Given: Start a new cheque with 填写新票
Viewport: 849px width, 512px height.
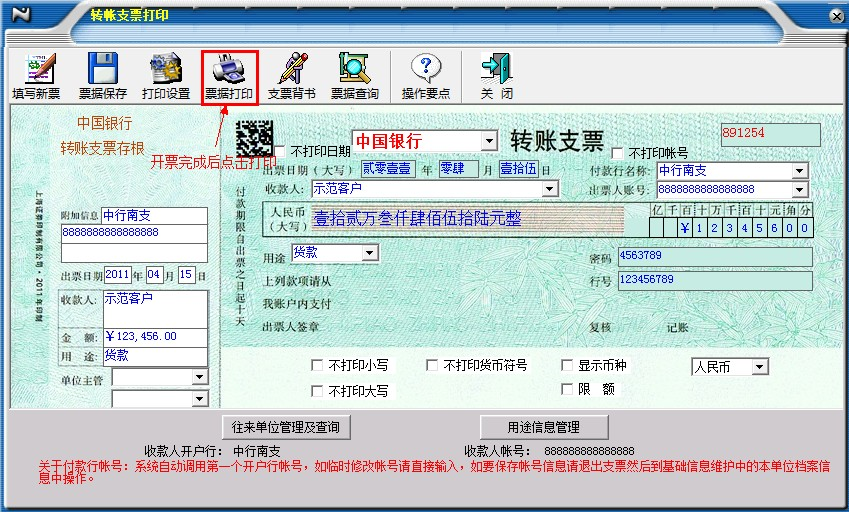Looking at the screenshot, I should (x=36, y=77).
